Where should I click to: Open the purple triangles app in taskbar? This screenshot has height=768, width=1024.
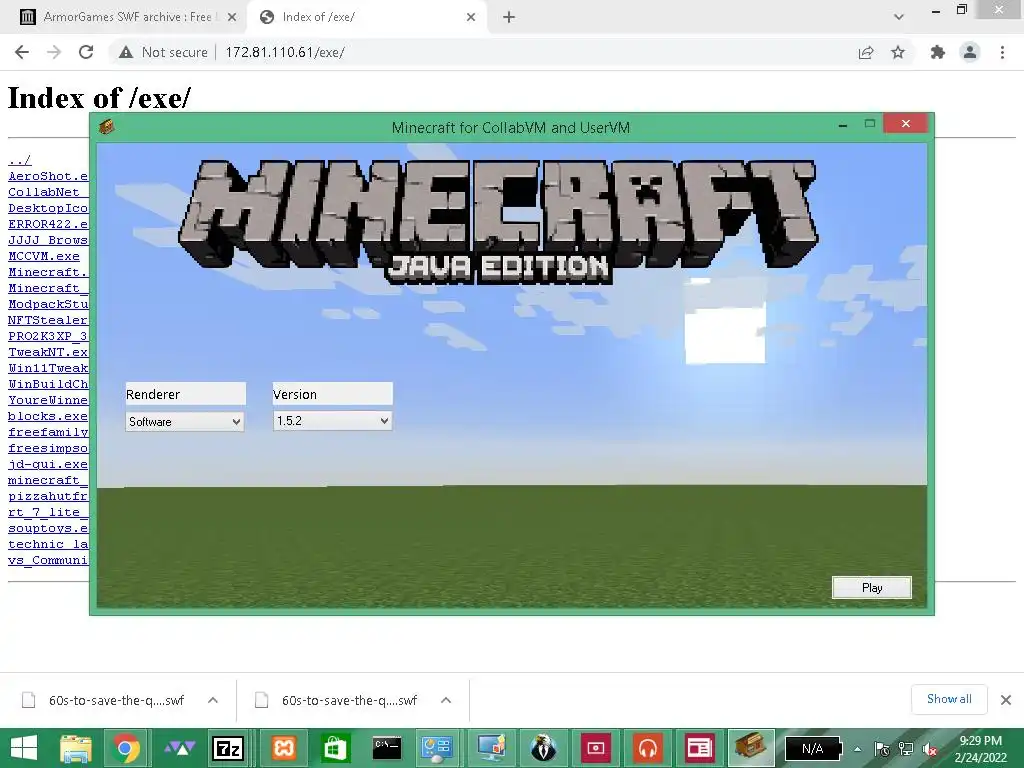point(178,748)
